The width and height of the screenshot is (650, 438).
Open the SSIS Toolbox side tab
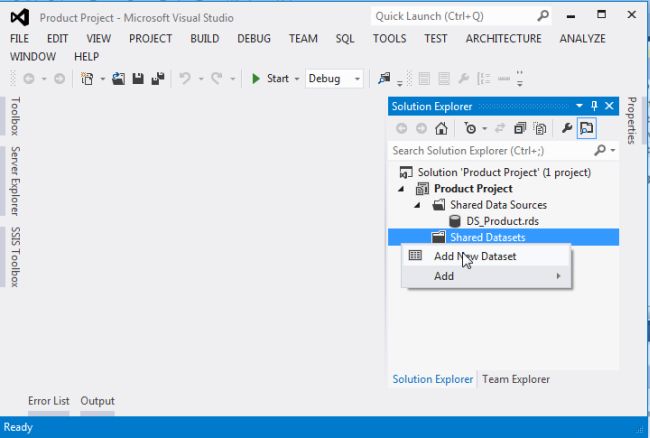click(x=15, y=257)
